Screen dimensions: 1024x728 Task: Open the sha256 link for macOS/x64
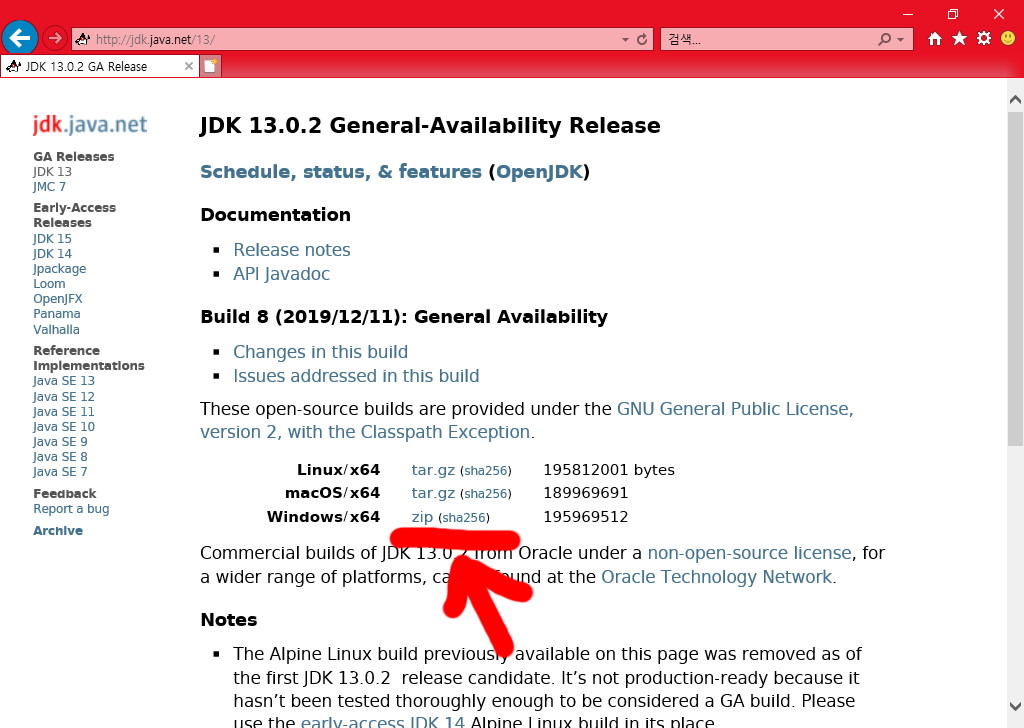[x=486, y=494]
